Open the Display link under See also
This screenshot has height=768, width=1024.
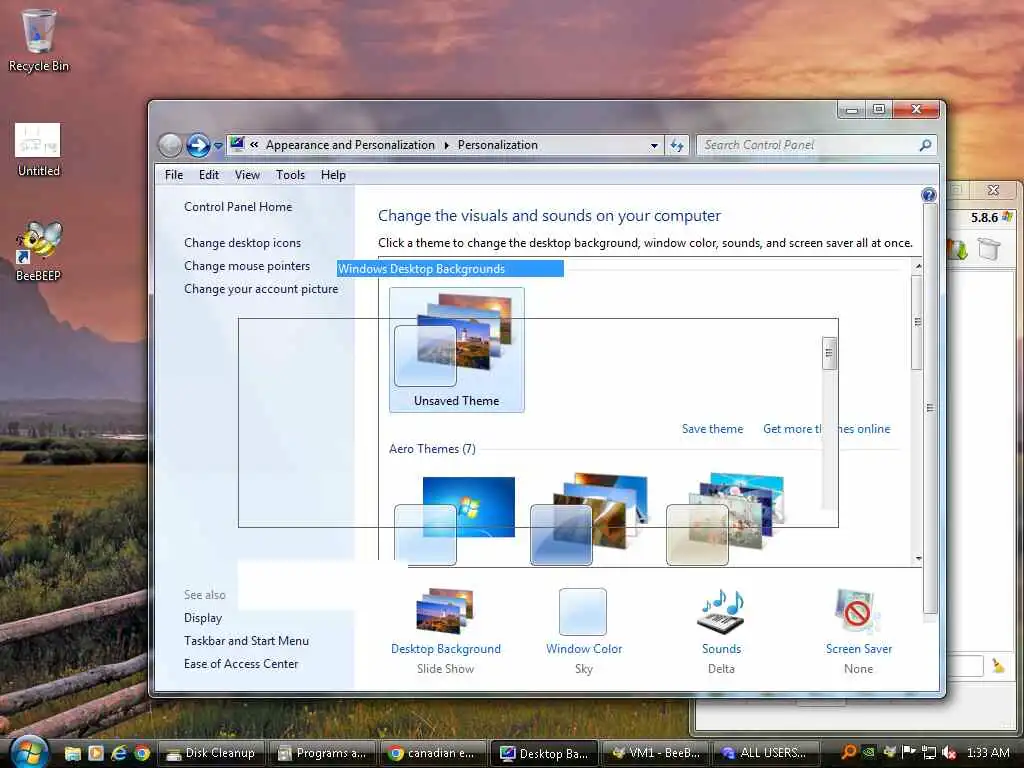(x=203, y=618)
